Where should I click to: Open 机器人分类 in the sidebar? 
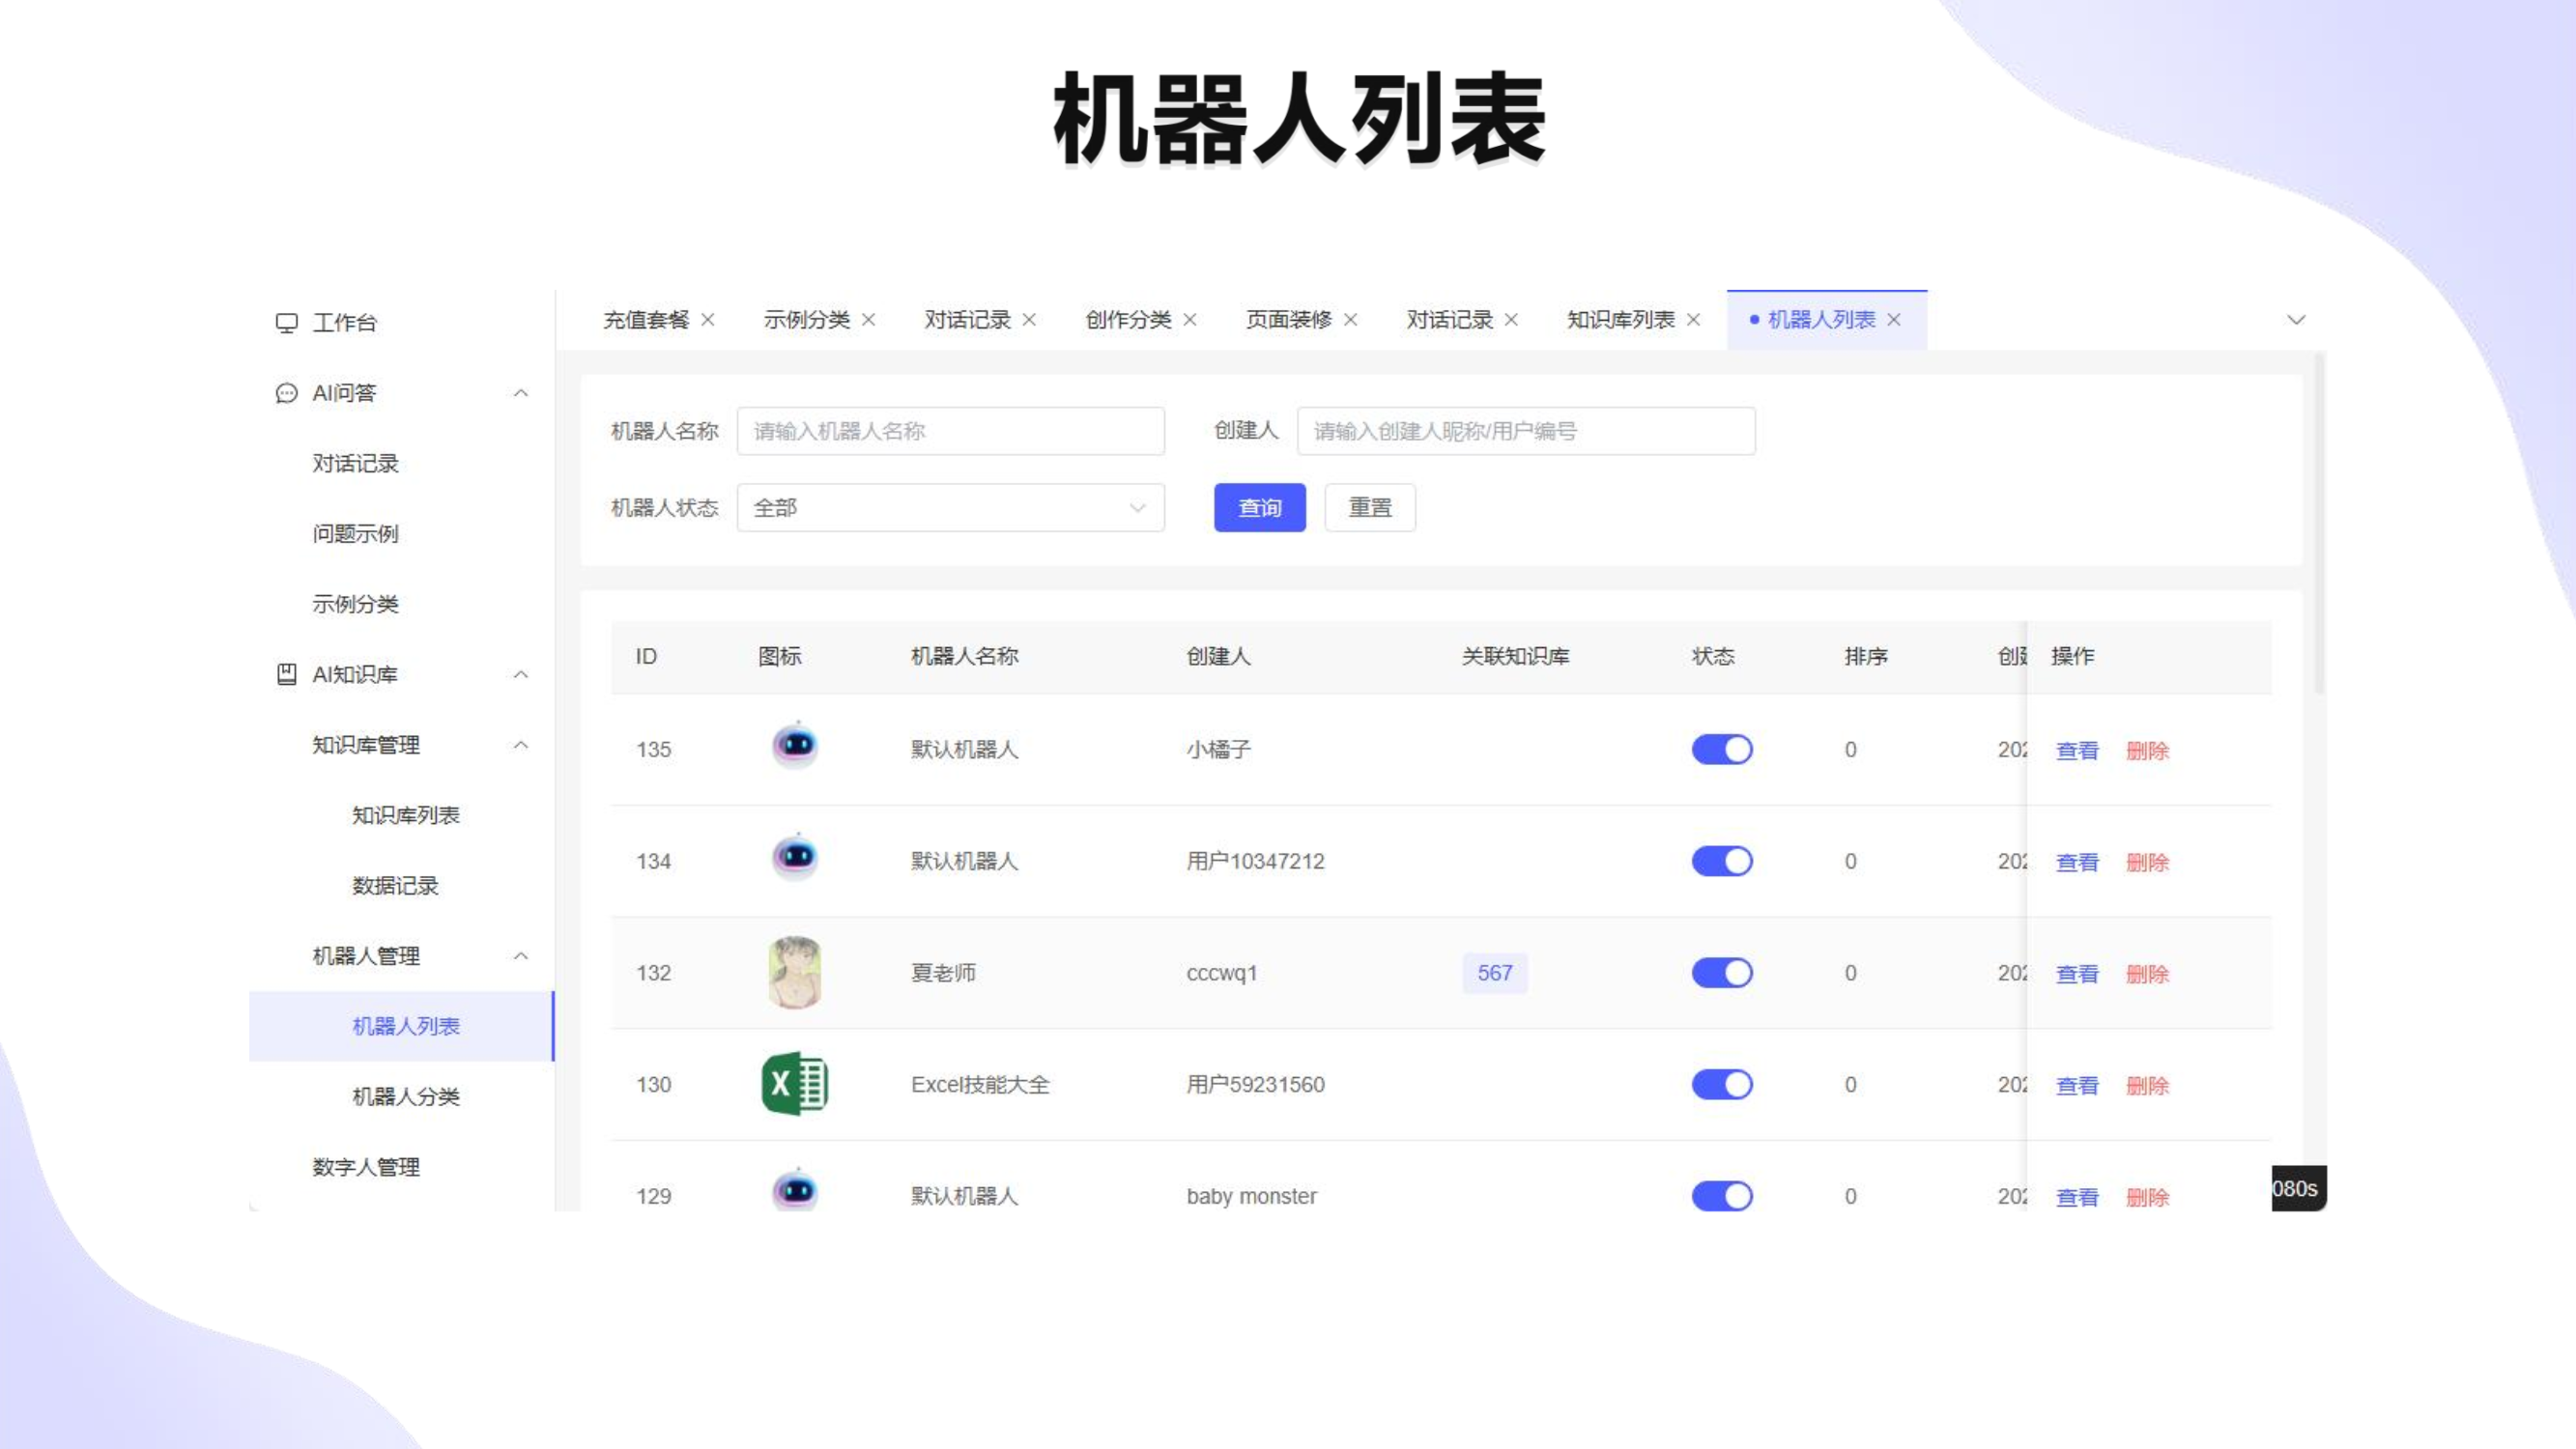[x=405, y=1096]
